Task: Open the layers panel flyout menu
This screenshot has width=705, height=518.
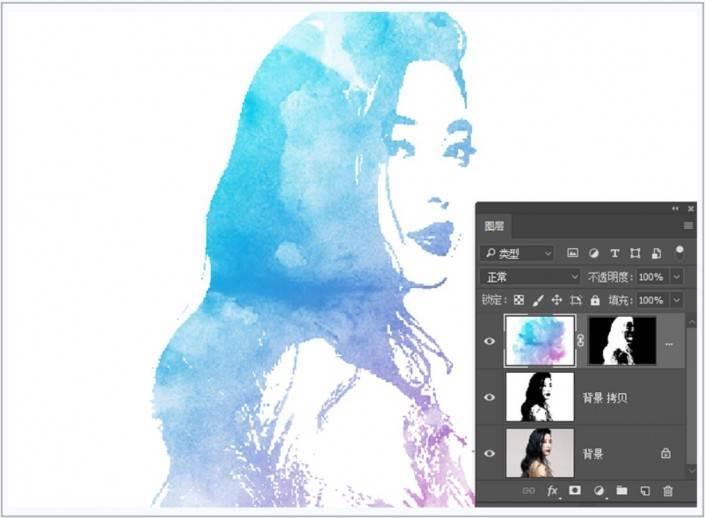Action: pos(688,226)
